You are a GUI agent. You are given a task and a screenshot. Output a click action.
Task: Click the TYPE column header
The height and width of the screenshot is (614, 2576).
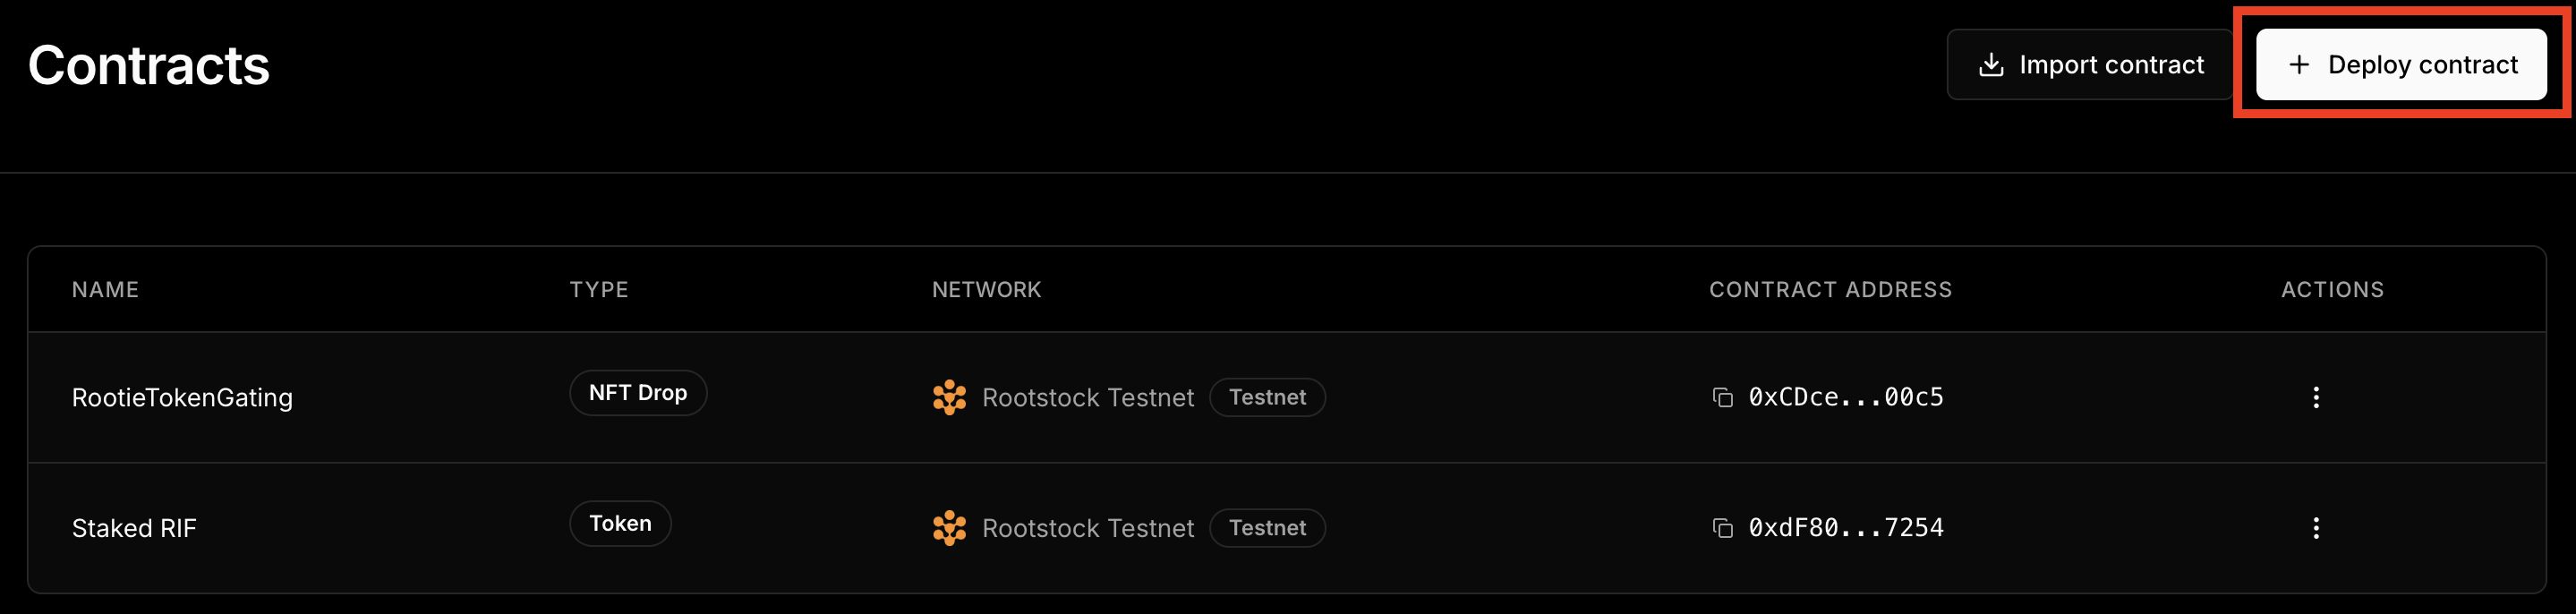(599, 290)
